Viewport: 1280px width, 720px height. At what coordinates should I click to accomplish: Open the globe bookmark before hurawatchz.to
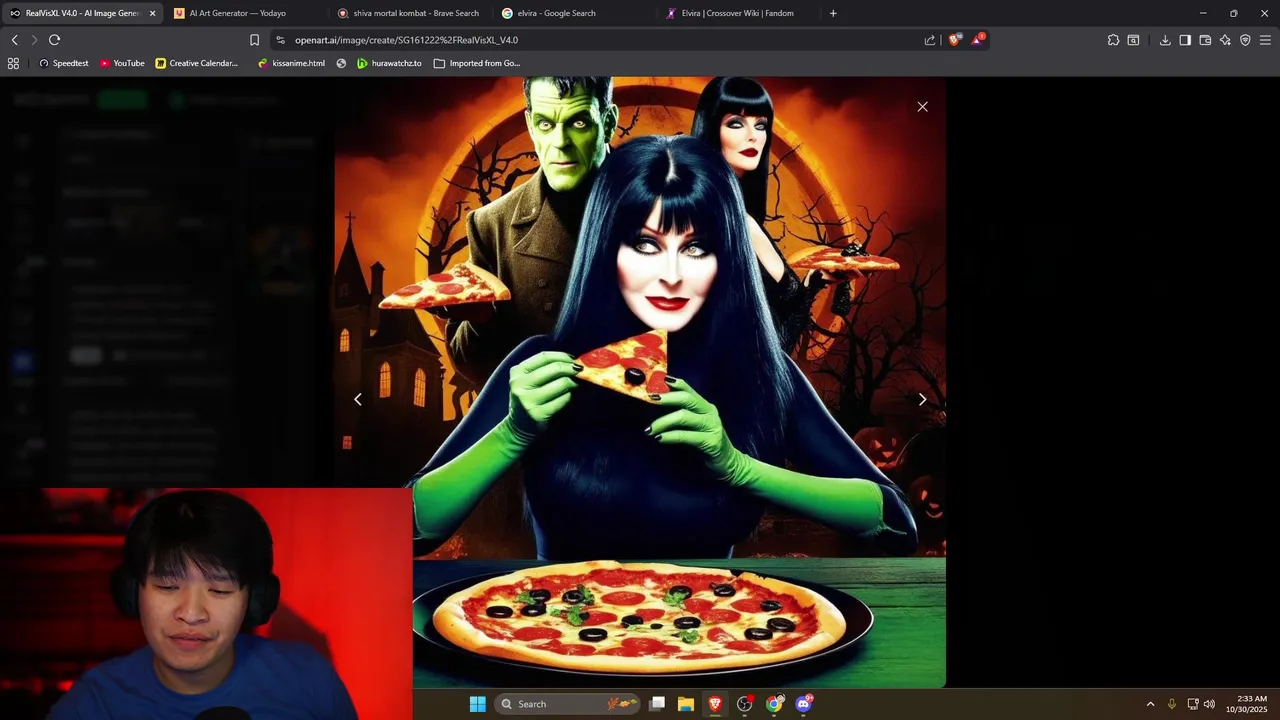[341, 63]
